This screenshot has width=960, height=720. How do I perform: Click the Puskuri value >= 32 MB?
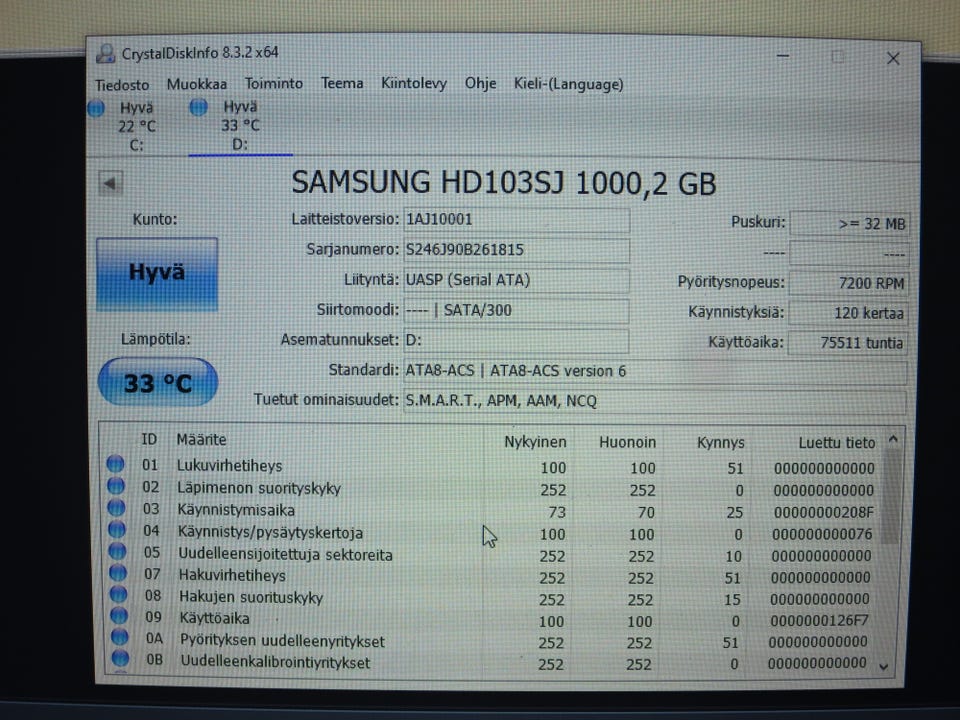pyautogui.click(x=849, y=224)
